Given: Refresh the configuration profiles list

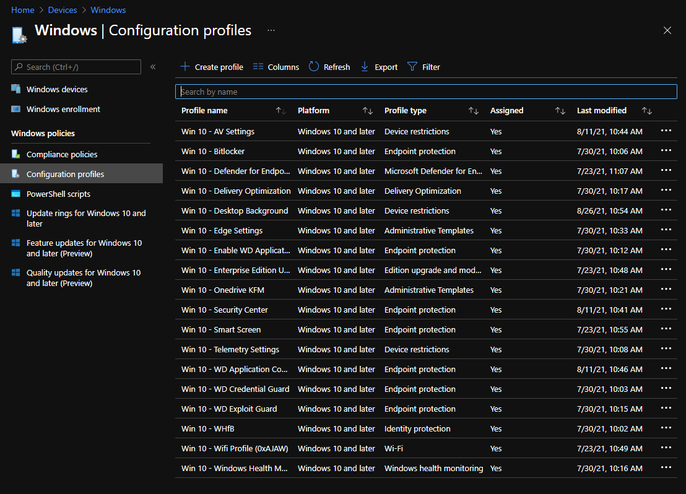Looking at the screenshot, I should point(329,67).
